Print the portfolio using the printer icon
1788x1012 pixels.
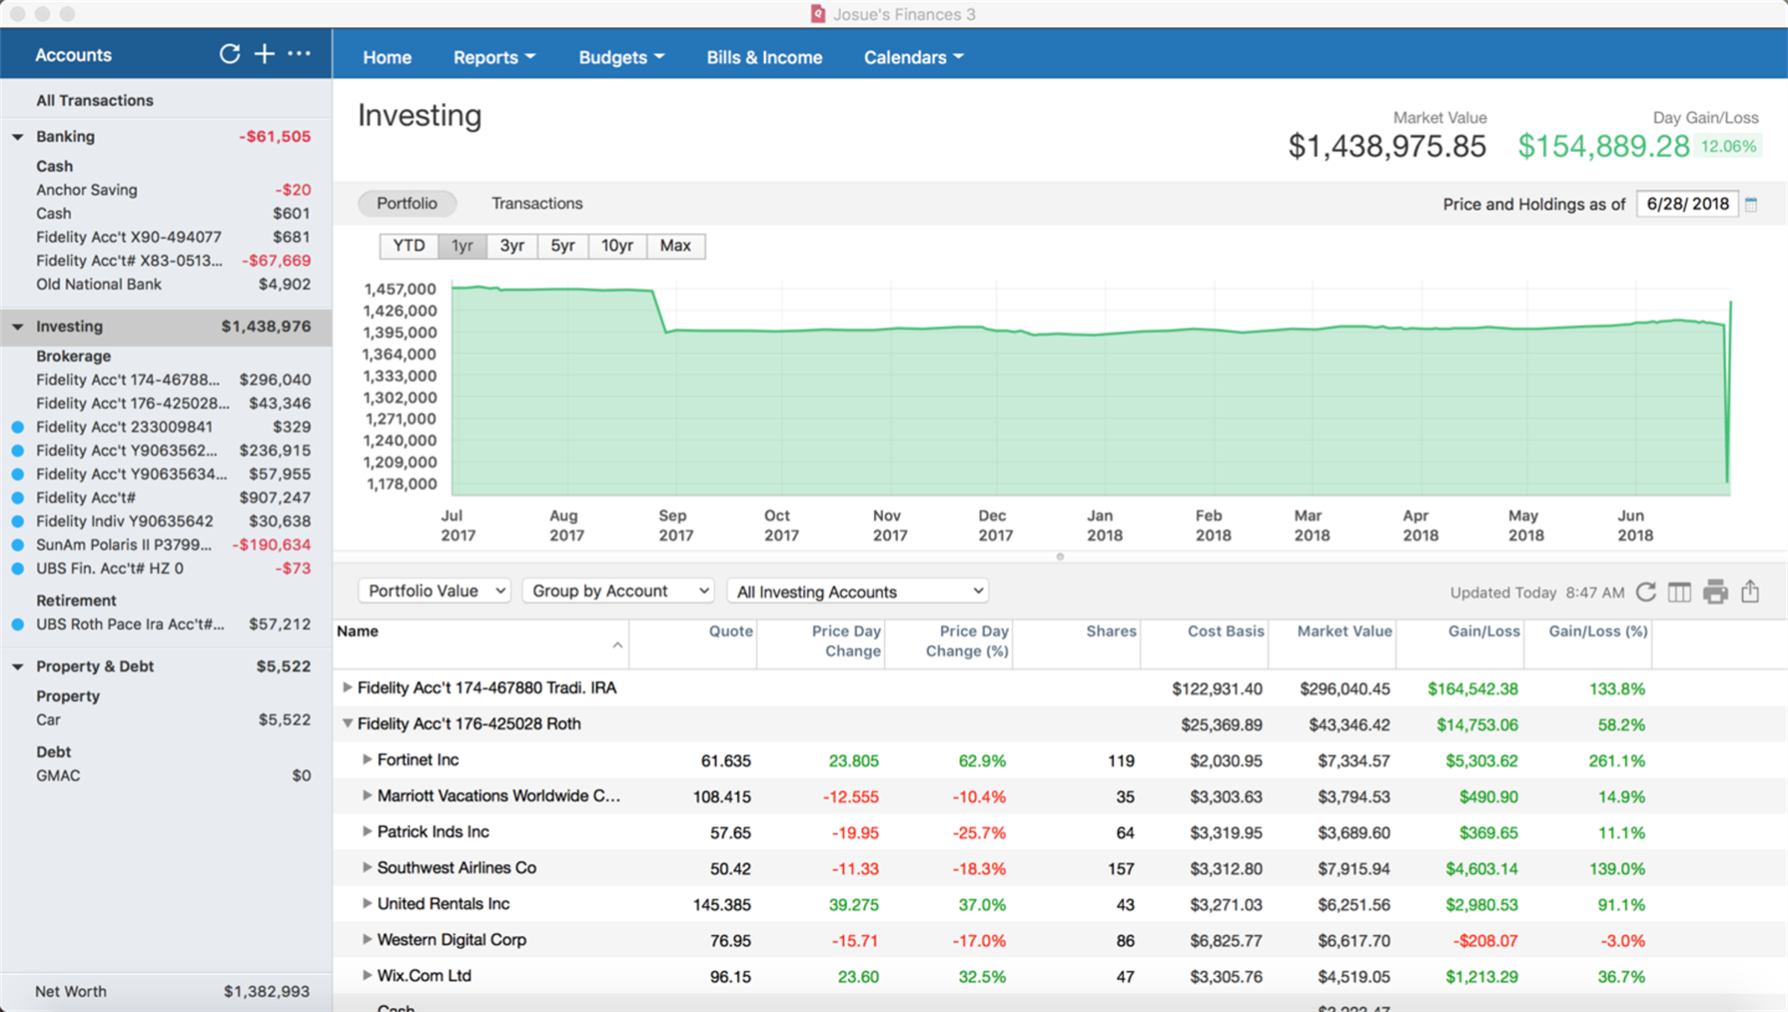tap(1715, 592)
